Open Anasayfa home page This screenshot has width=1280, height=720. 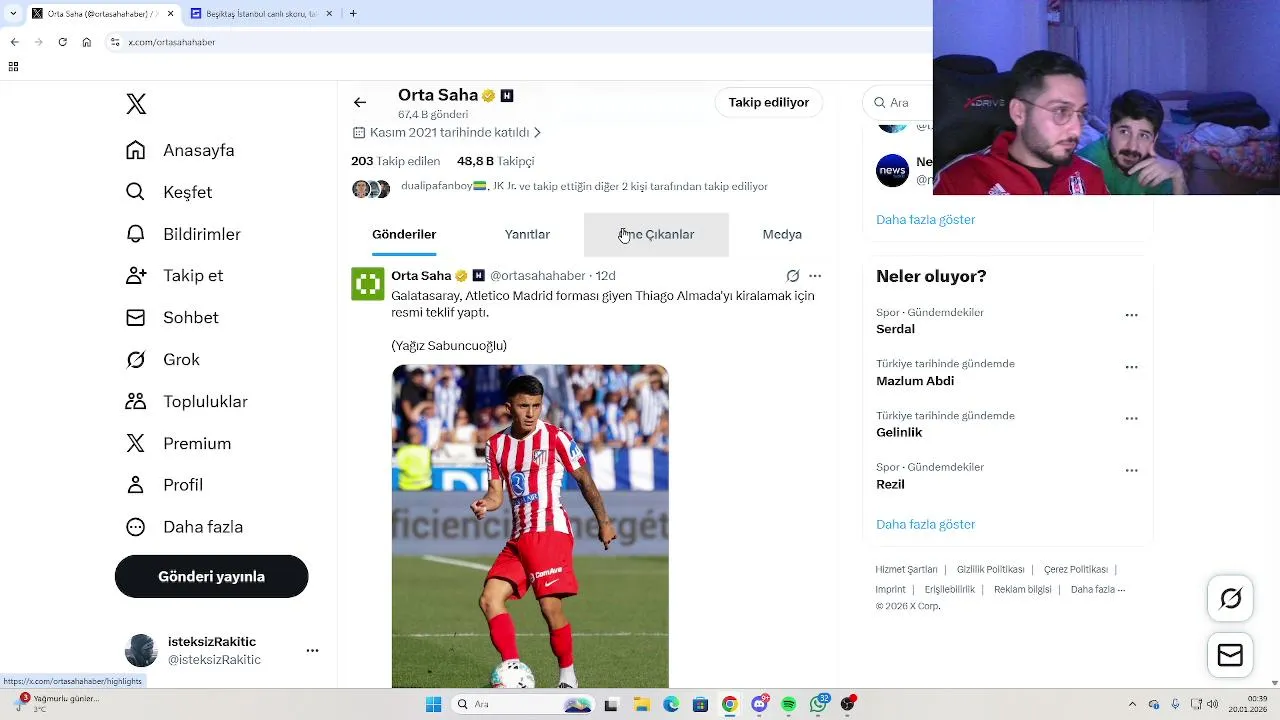[180, 150]
